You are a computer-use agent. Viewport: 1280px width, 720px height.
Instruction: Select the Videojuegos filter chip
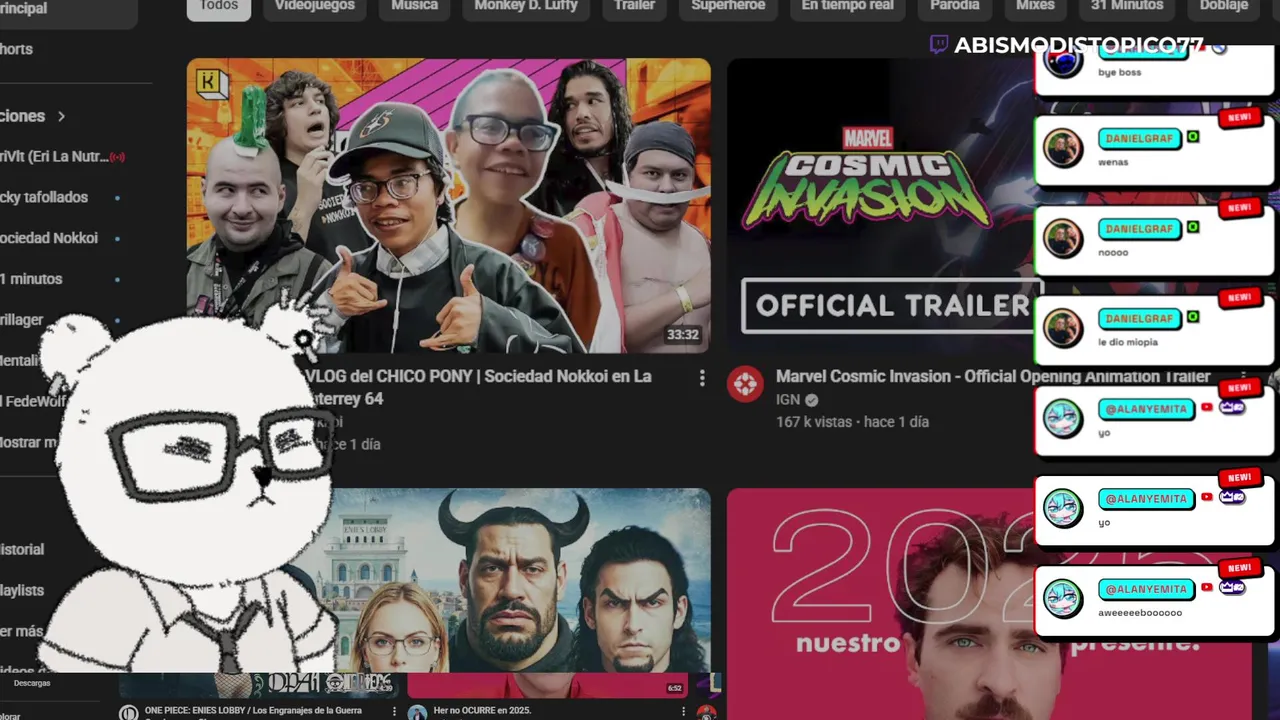(315, 6)
